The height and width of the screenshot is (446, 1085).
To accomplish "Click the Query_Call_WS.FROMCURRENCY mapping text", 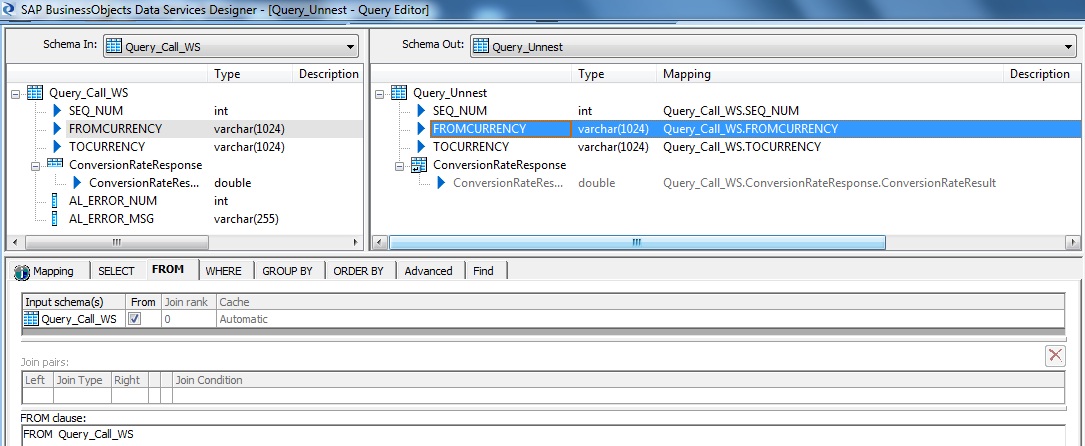I will [x=750, y=129].
